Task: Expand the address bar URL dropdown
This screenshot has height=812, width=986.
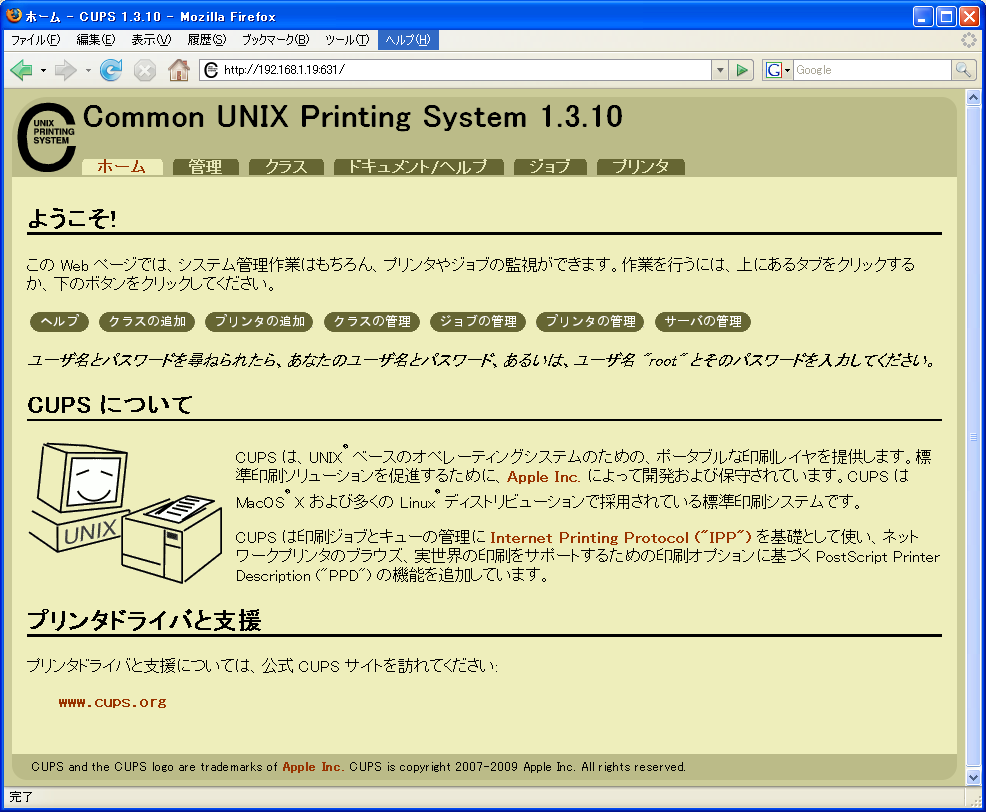Action: 720,70
